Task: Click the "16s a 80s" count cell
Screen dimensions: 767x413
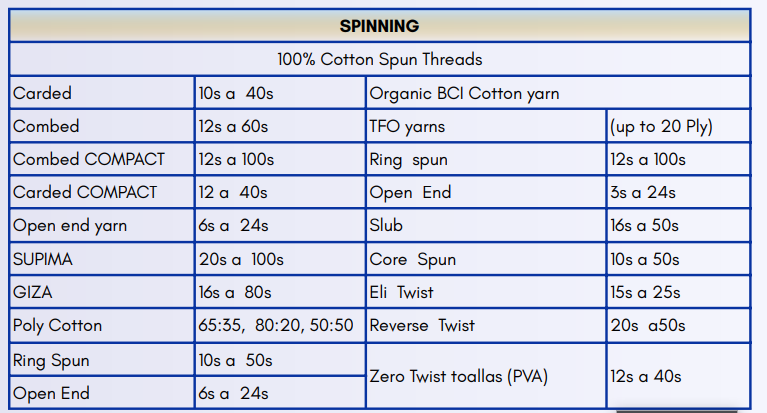Action: click(236, 292)
